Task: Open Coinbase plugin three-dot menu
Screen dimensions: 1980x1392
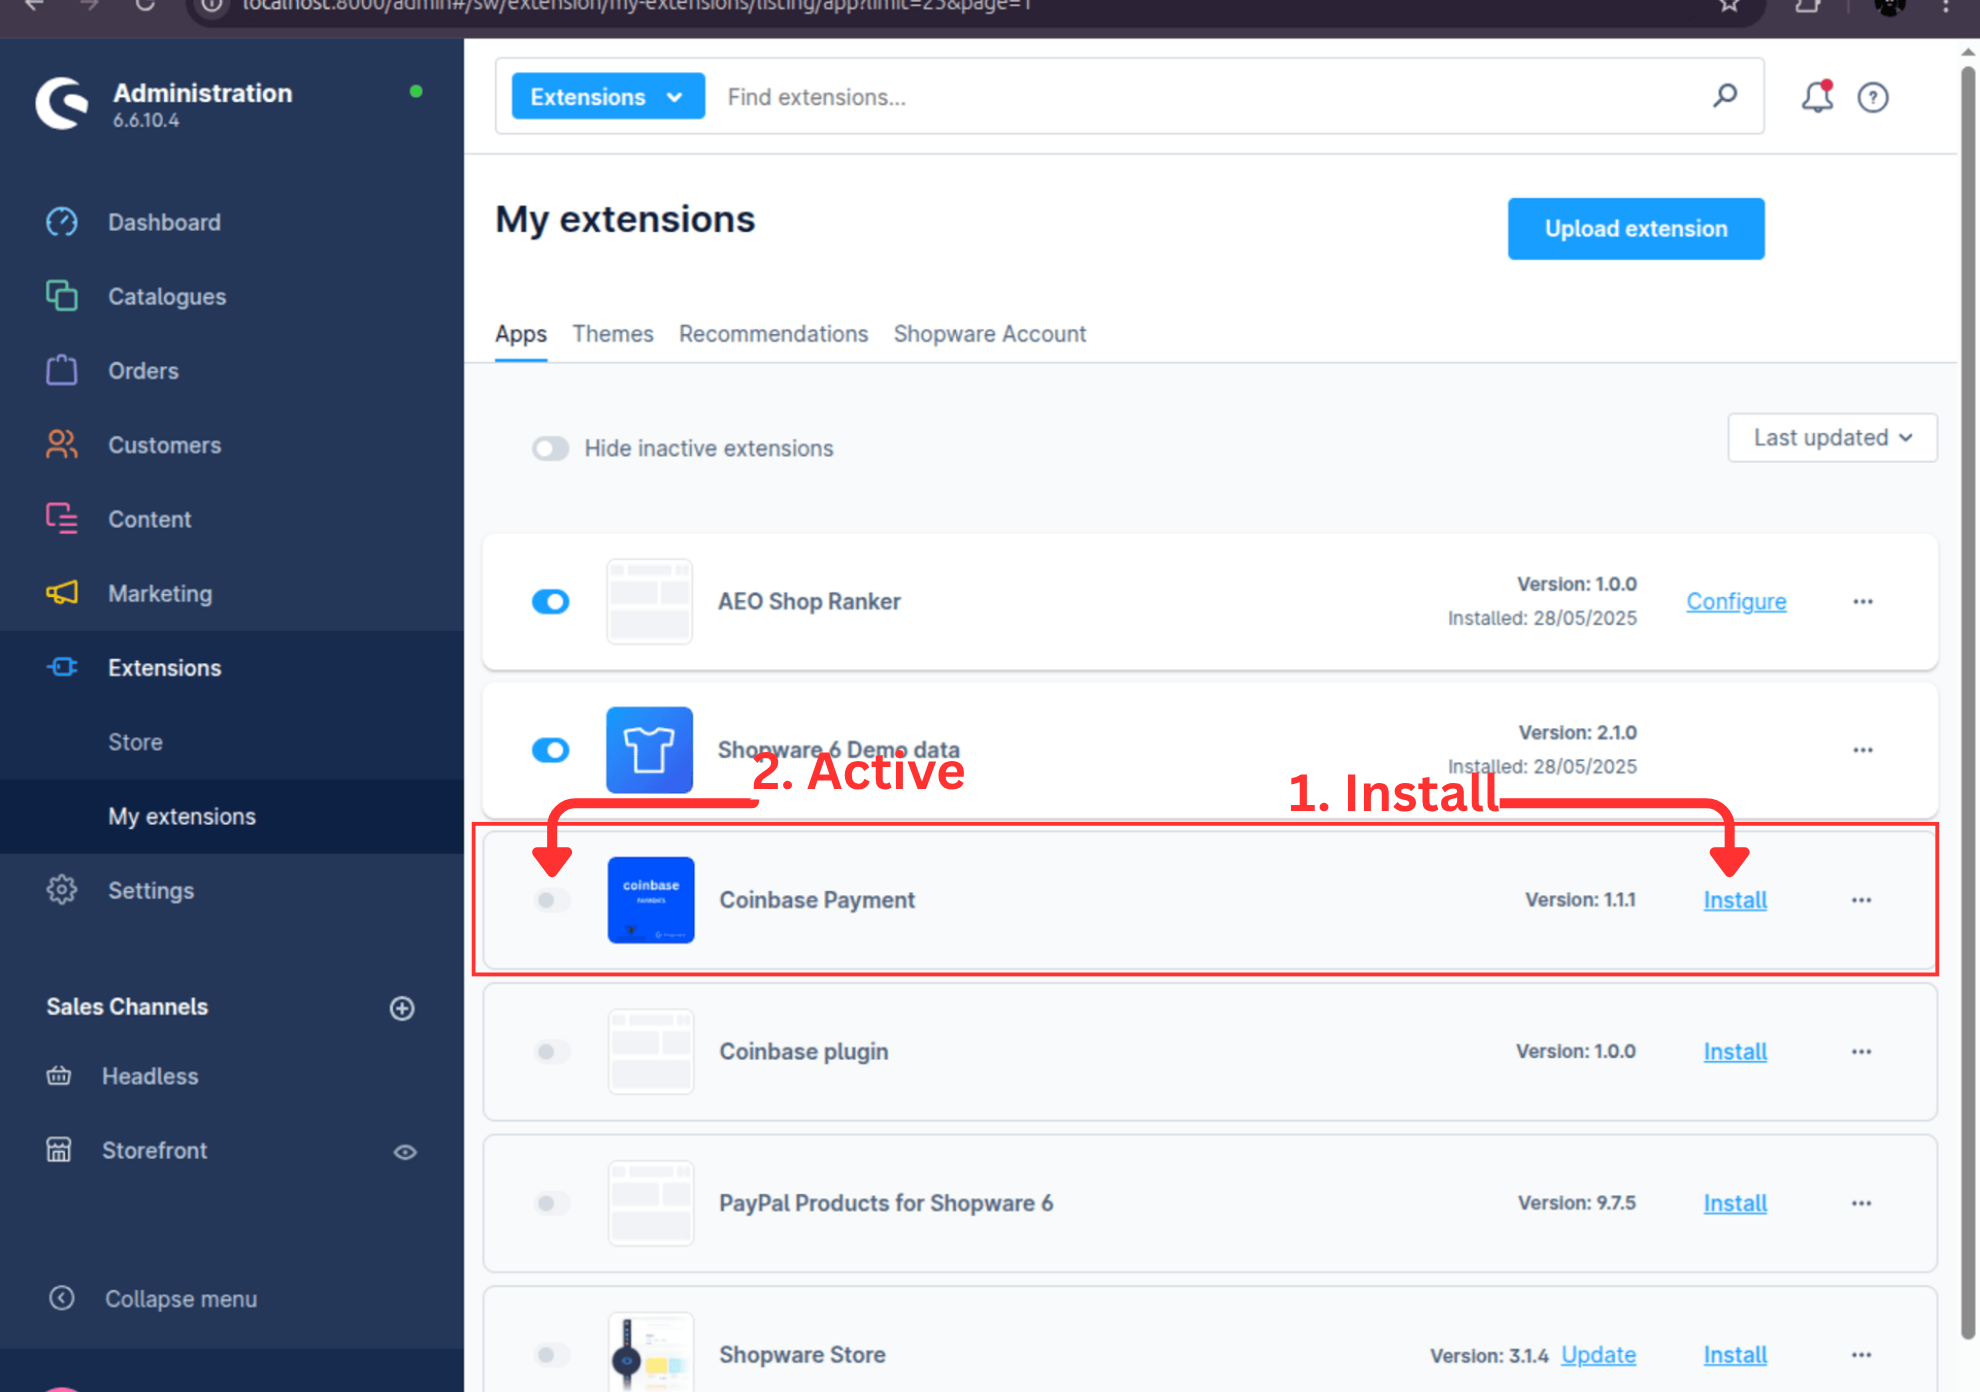Action: (1861, 1052)
